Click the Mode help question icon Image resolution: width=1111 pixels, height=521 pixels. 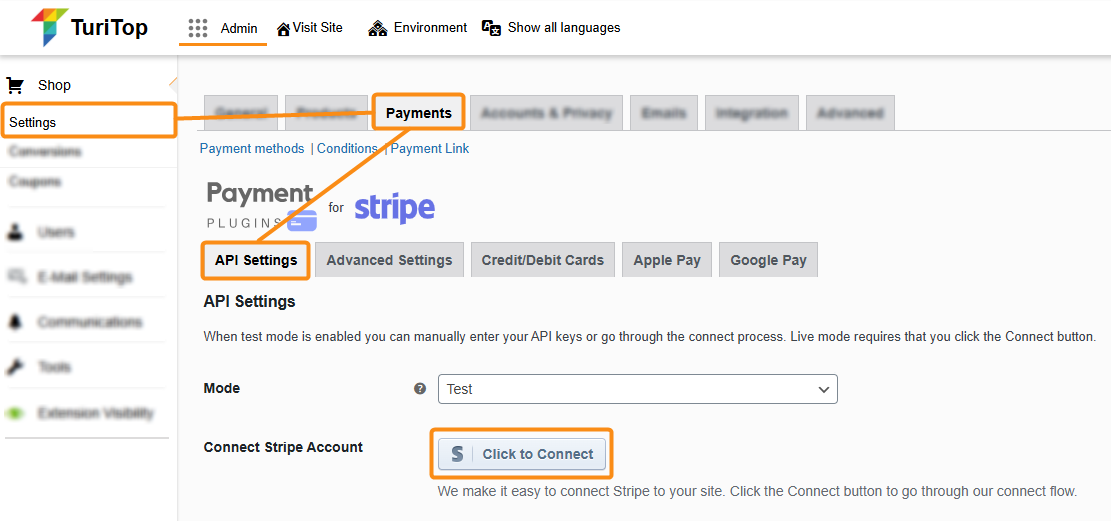click(420, 389)
